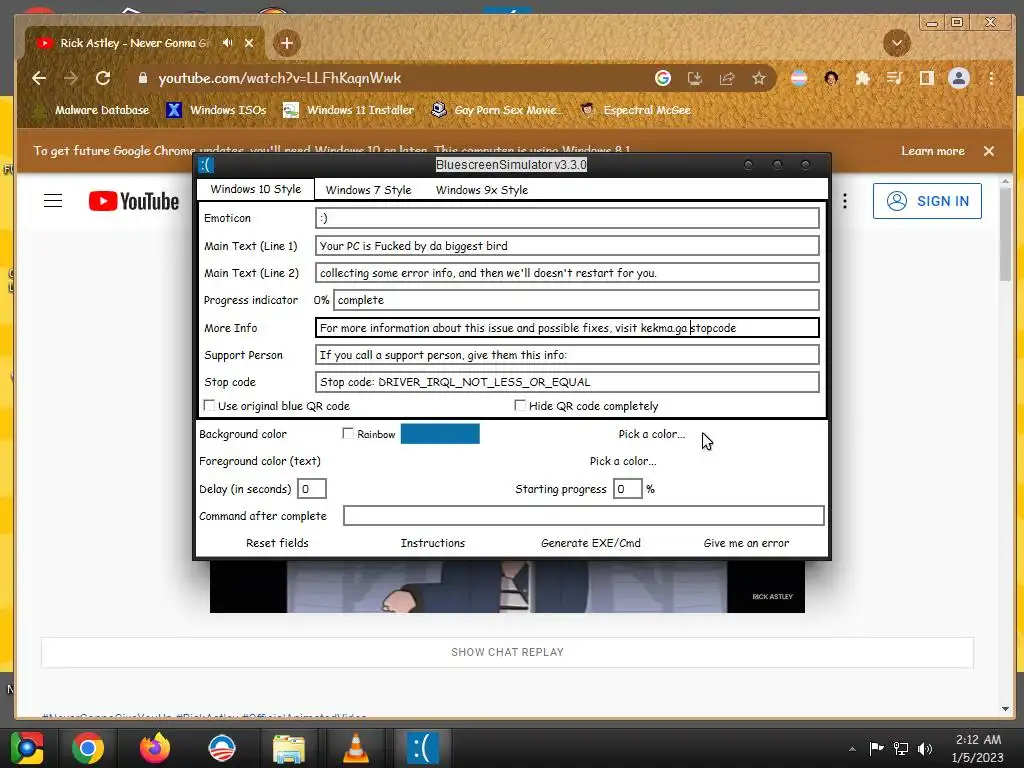Open Chrome's three-dot menu
This screenshot has width=1024, height=768.
(x=991, y=78)
